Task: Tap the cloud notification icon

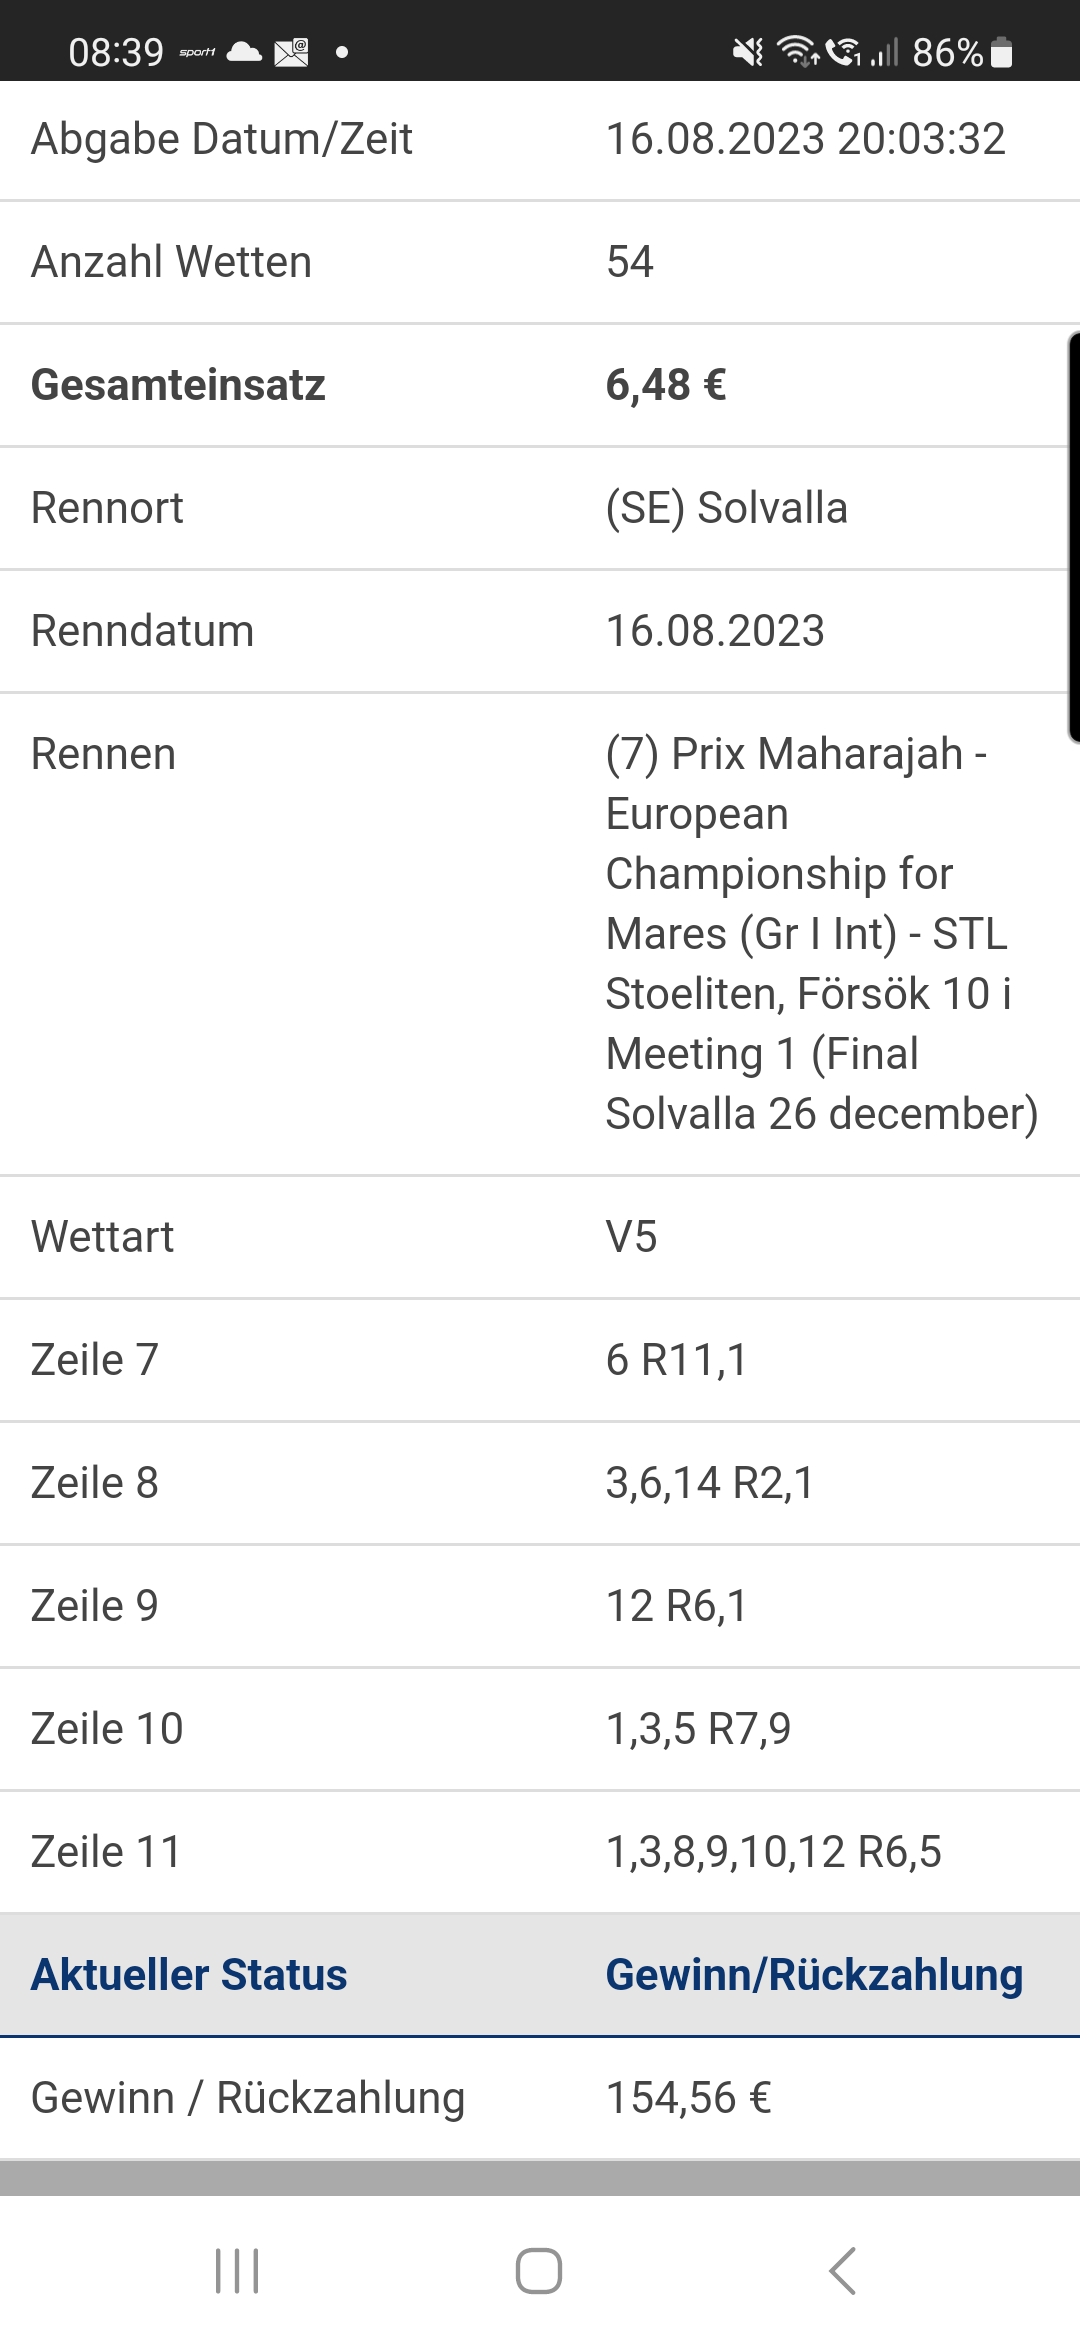Action: pyautogui.click(x=244, y=52)
